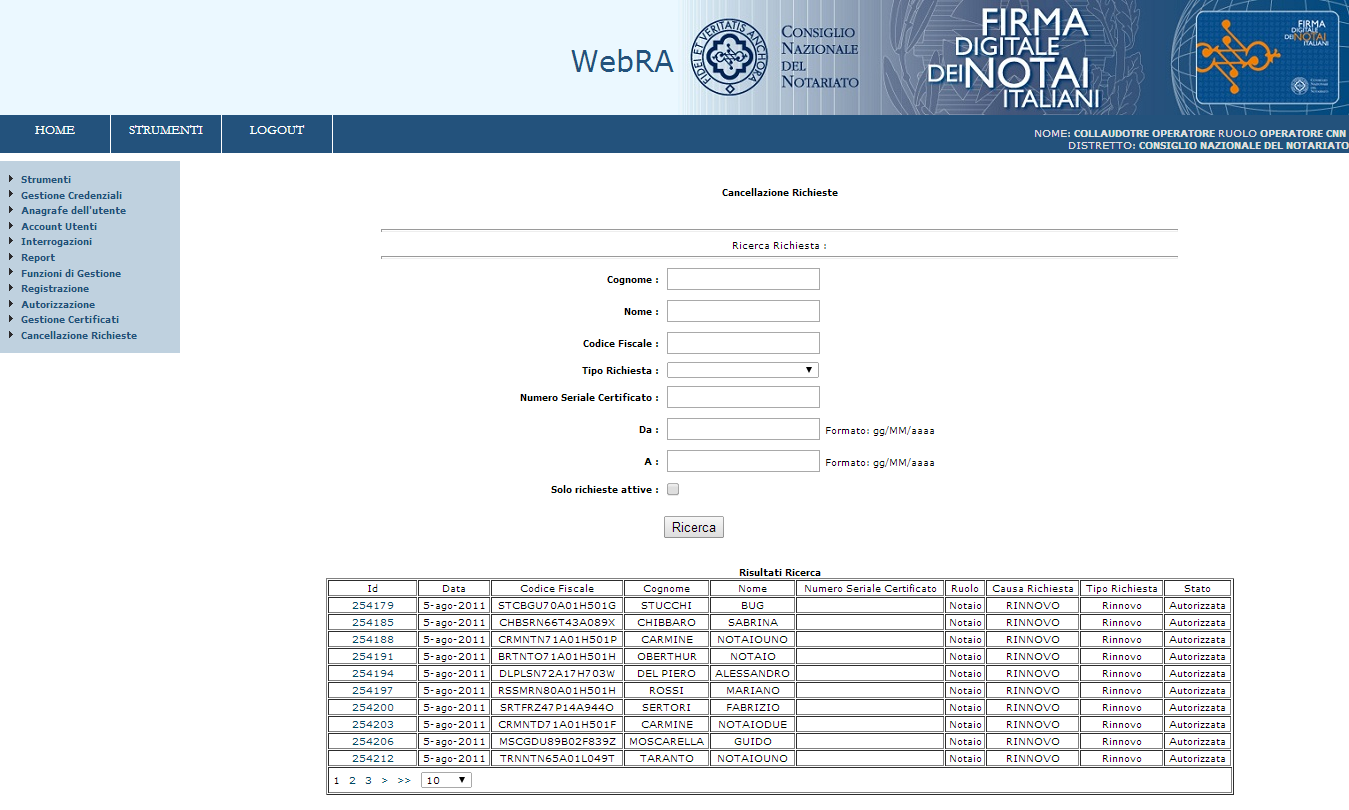Select request Id 254212
The height and width of the screenshot is (810, 1349).
click(373, 758)
